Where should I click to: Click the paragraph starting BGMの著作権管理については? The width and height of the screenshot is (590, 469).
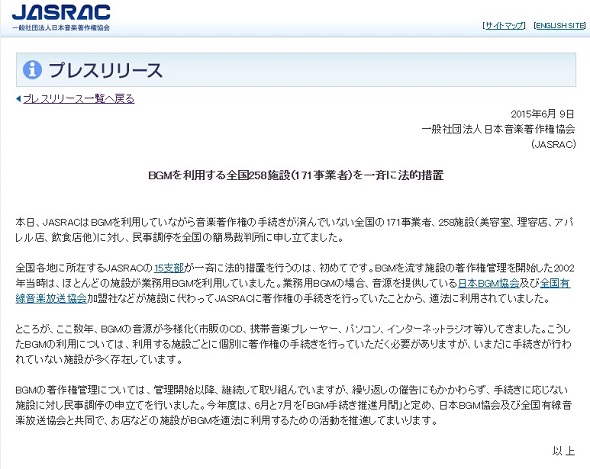tap(294, 405)
